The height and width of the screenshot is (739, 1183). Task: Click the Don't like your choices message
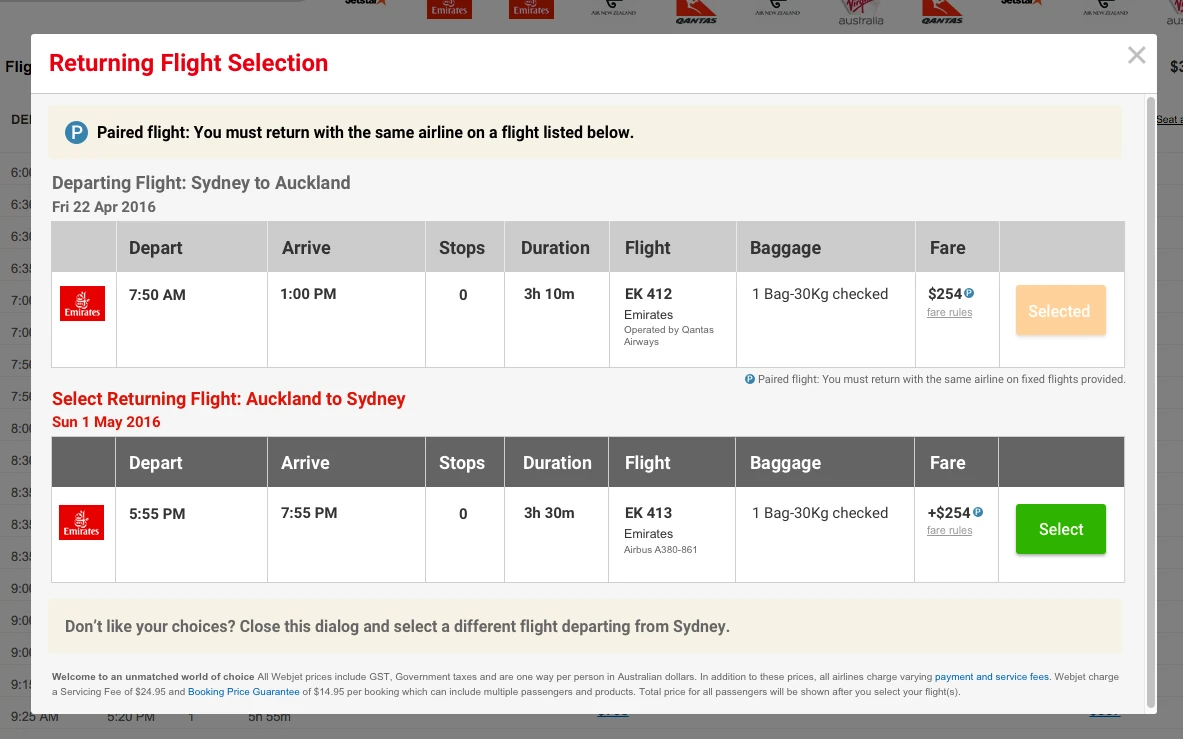coord(397,627)
